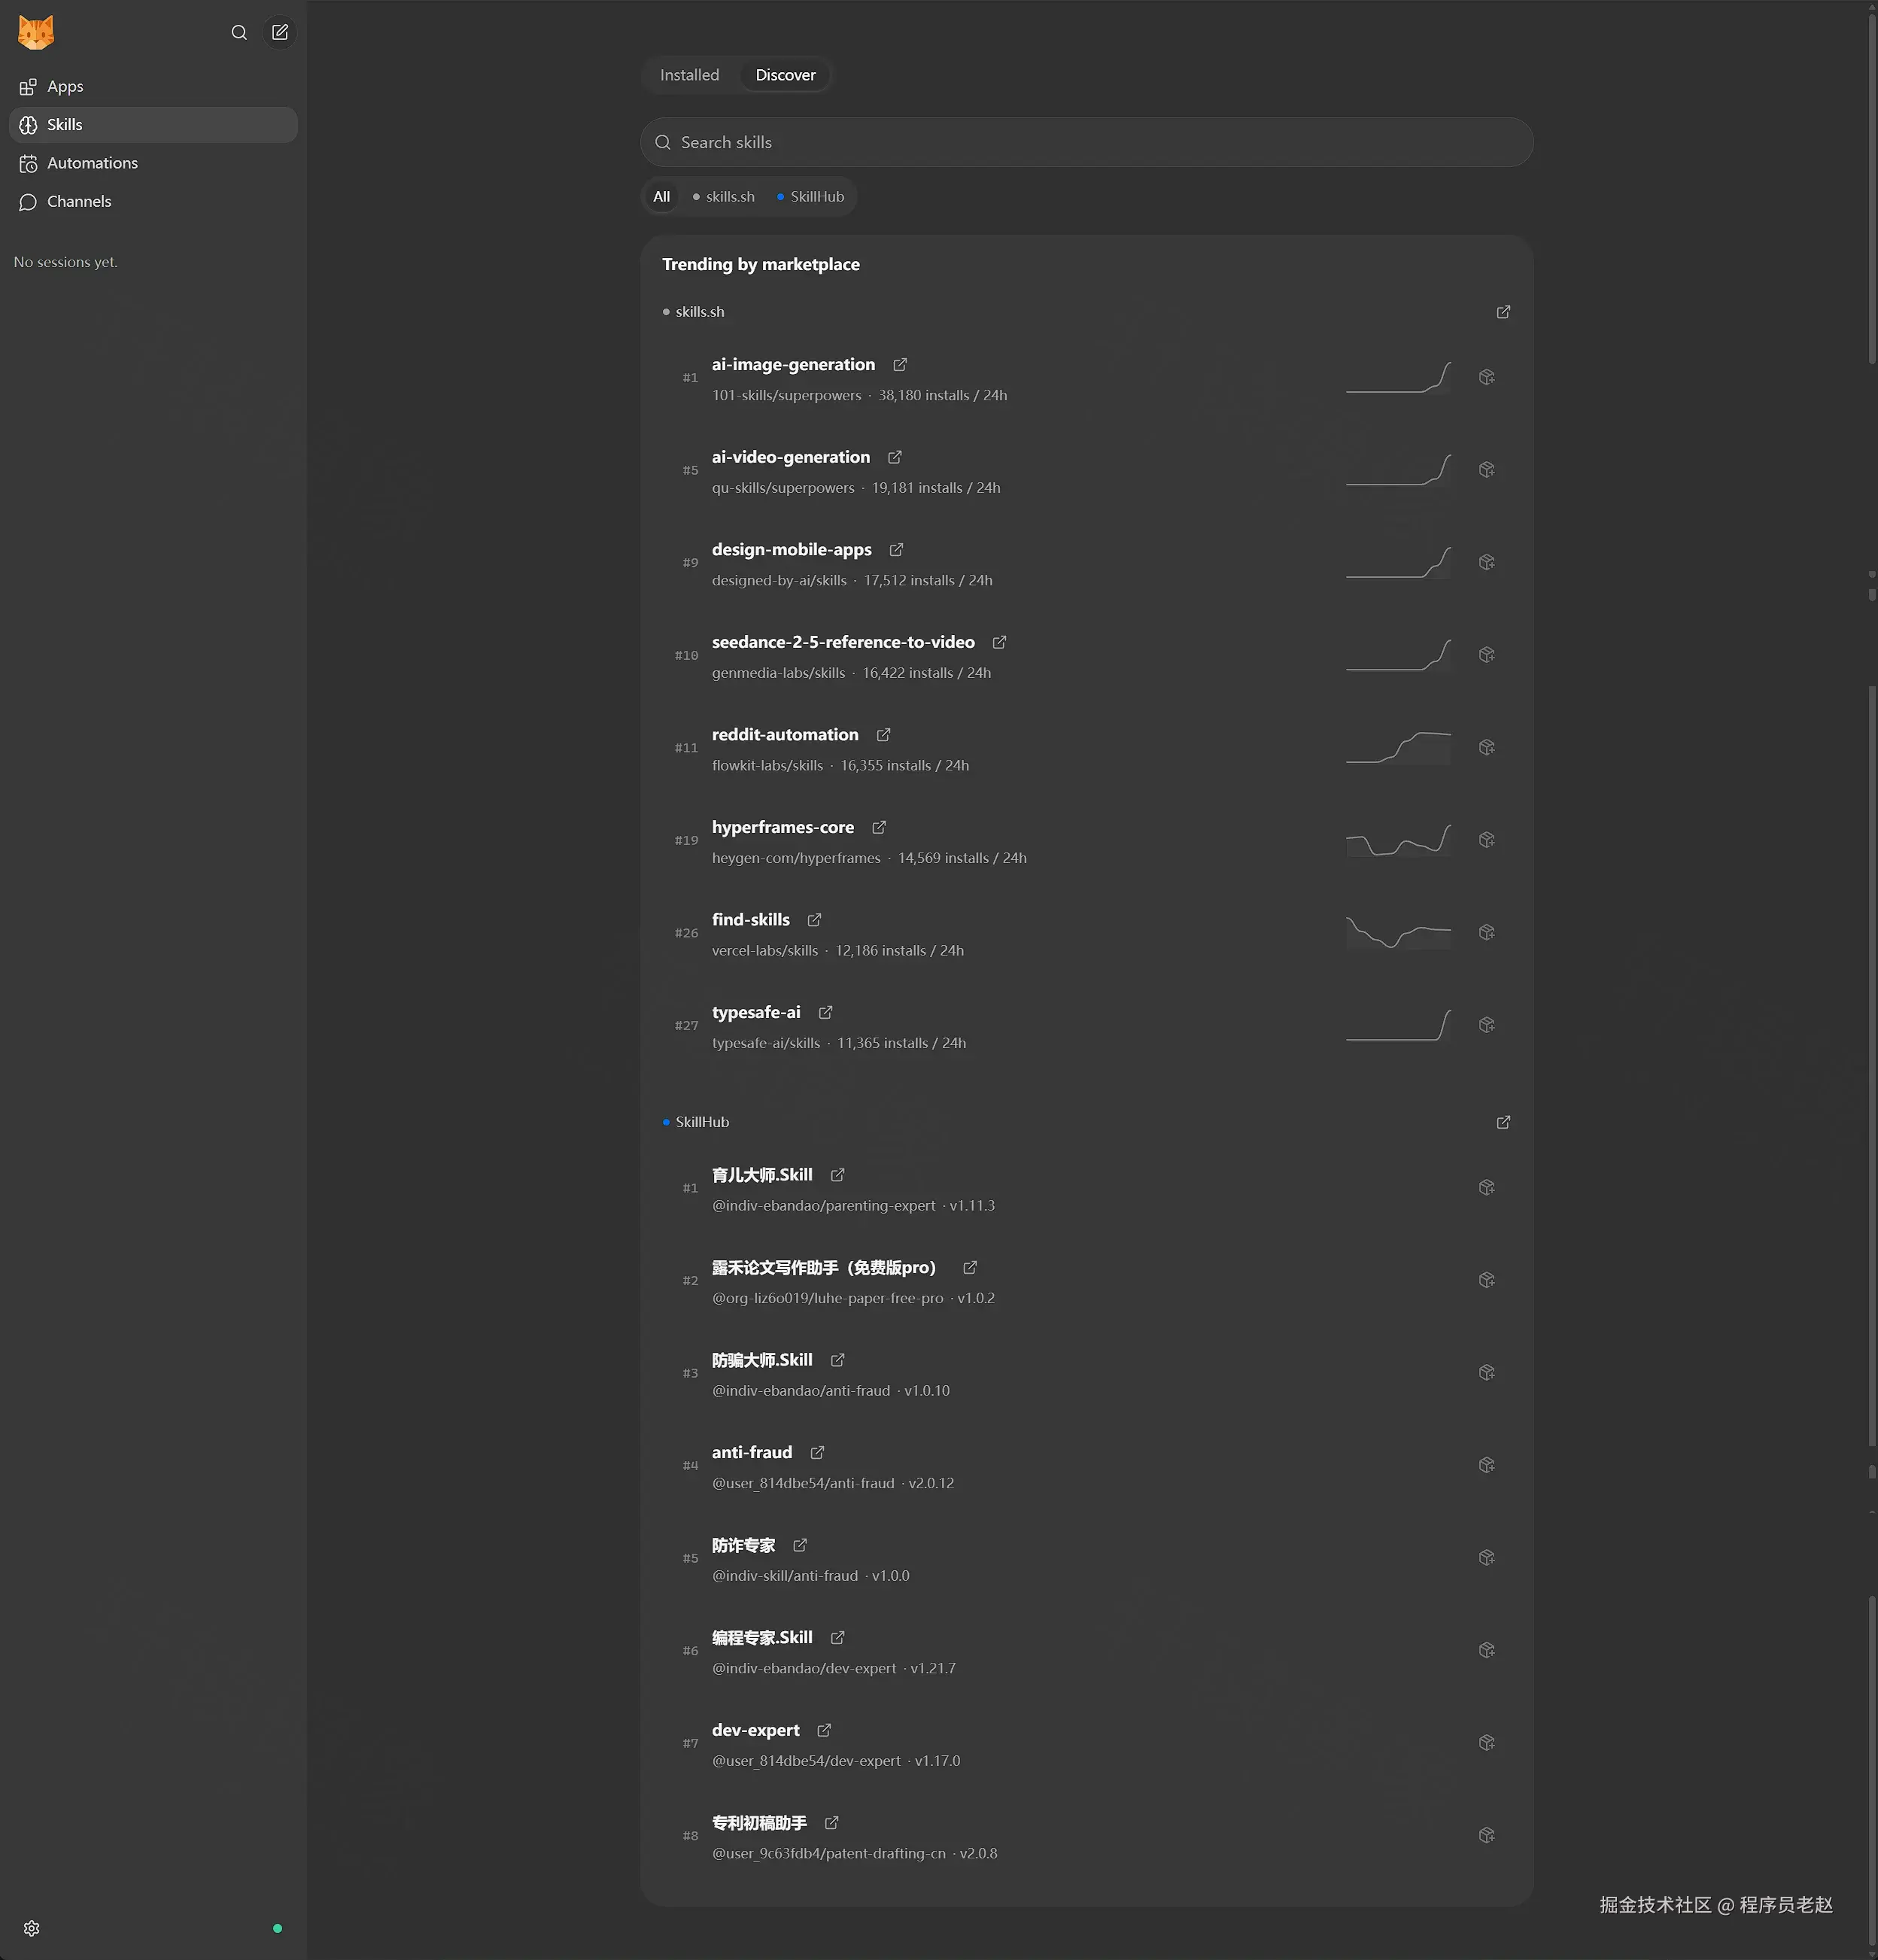Viewport: 1878px width, 1960px height.
Task: Open the 育儿大师.Skill title
Action: [762, 1175]
